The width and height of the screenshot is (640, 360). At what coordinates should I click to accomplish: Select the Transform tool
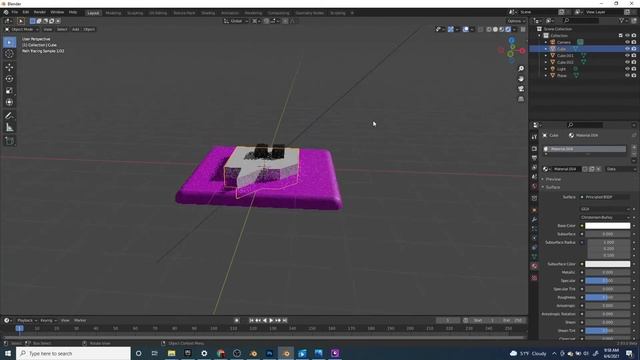9,102
